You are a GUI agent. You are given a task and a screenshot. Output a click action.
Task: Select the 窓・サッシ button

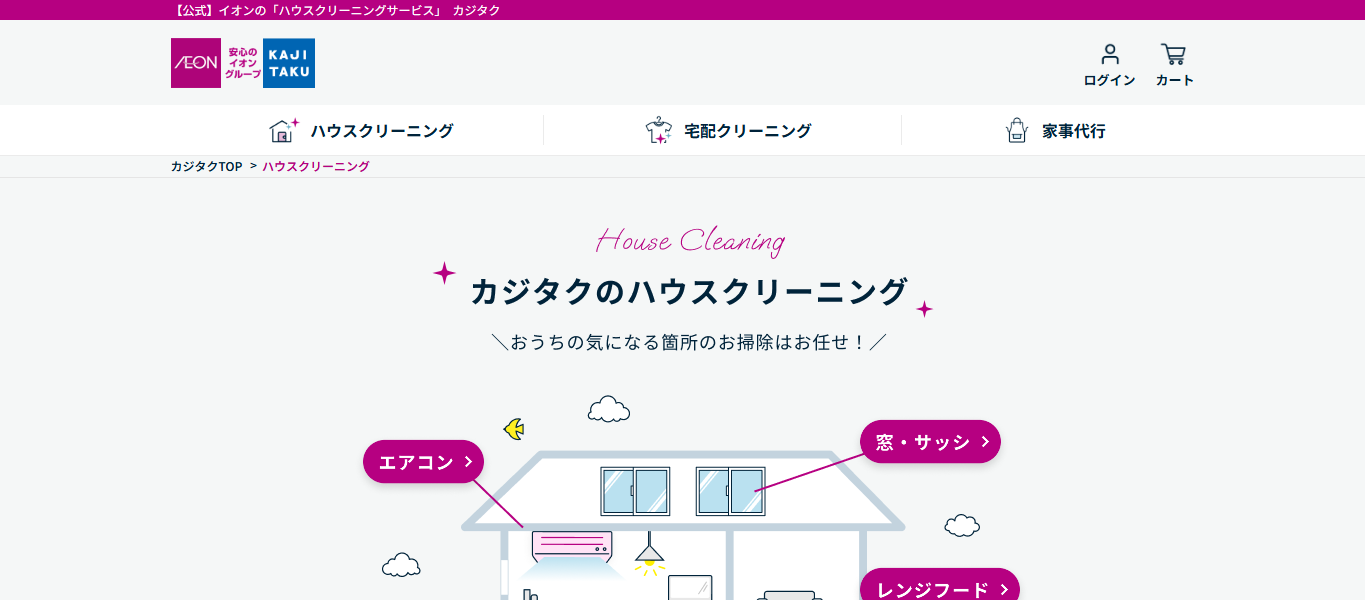[930, 442]
